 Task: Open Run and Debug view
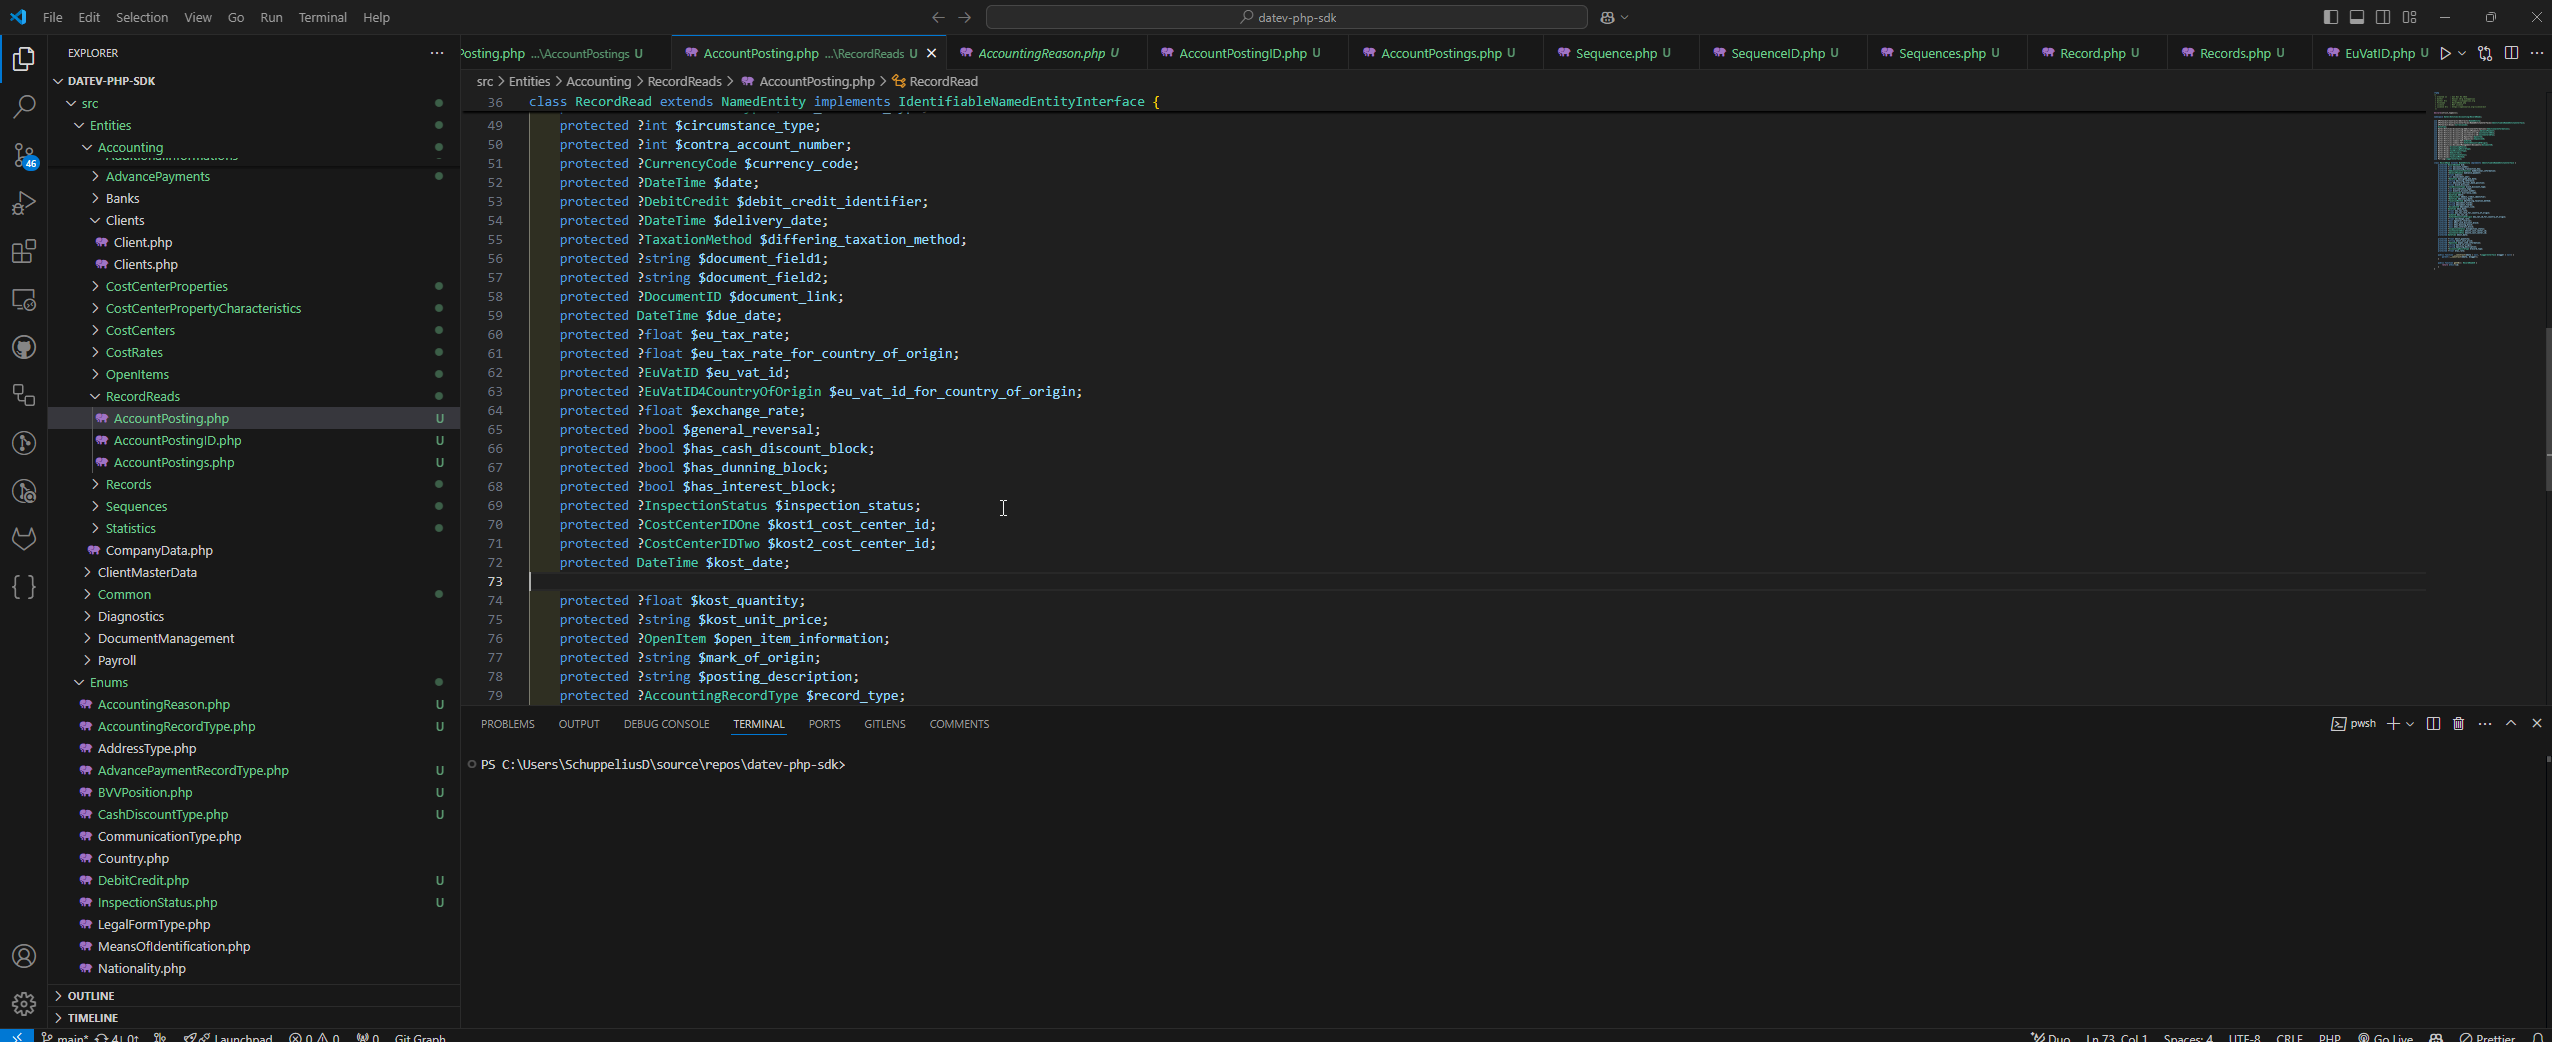(24, 203)
